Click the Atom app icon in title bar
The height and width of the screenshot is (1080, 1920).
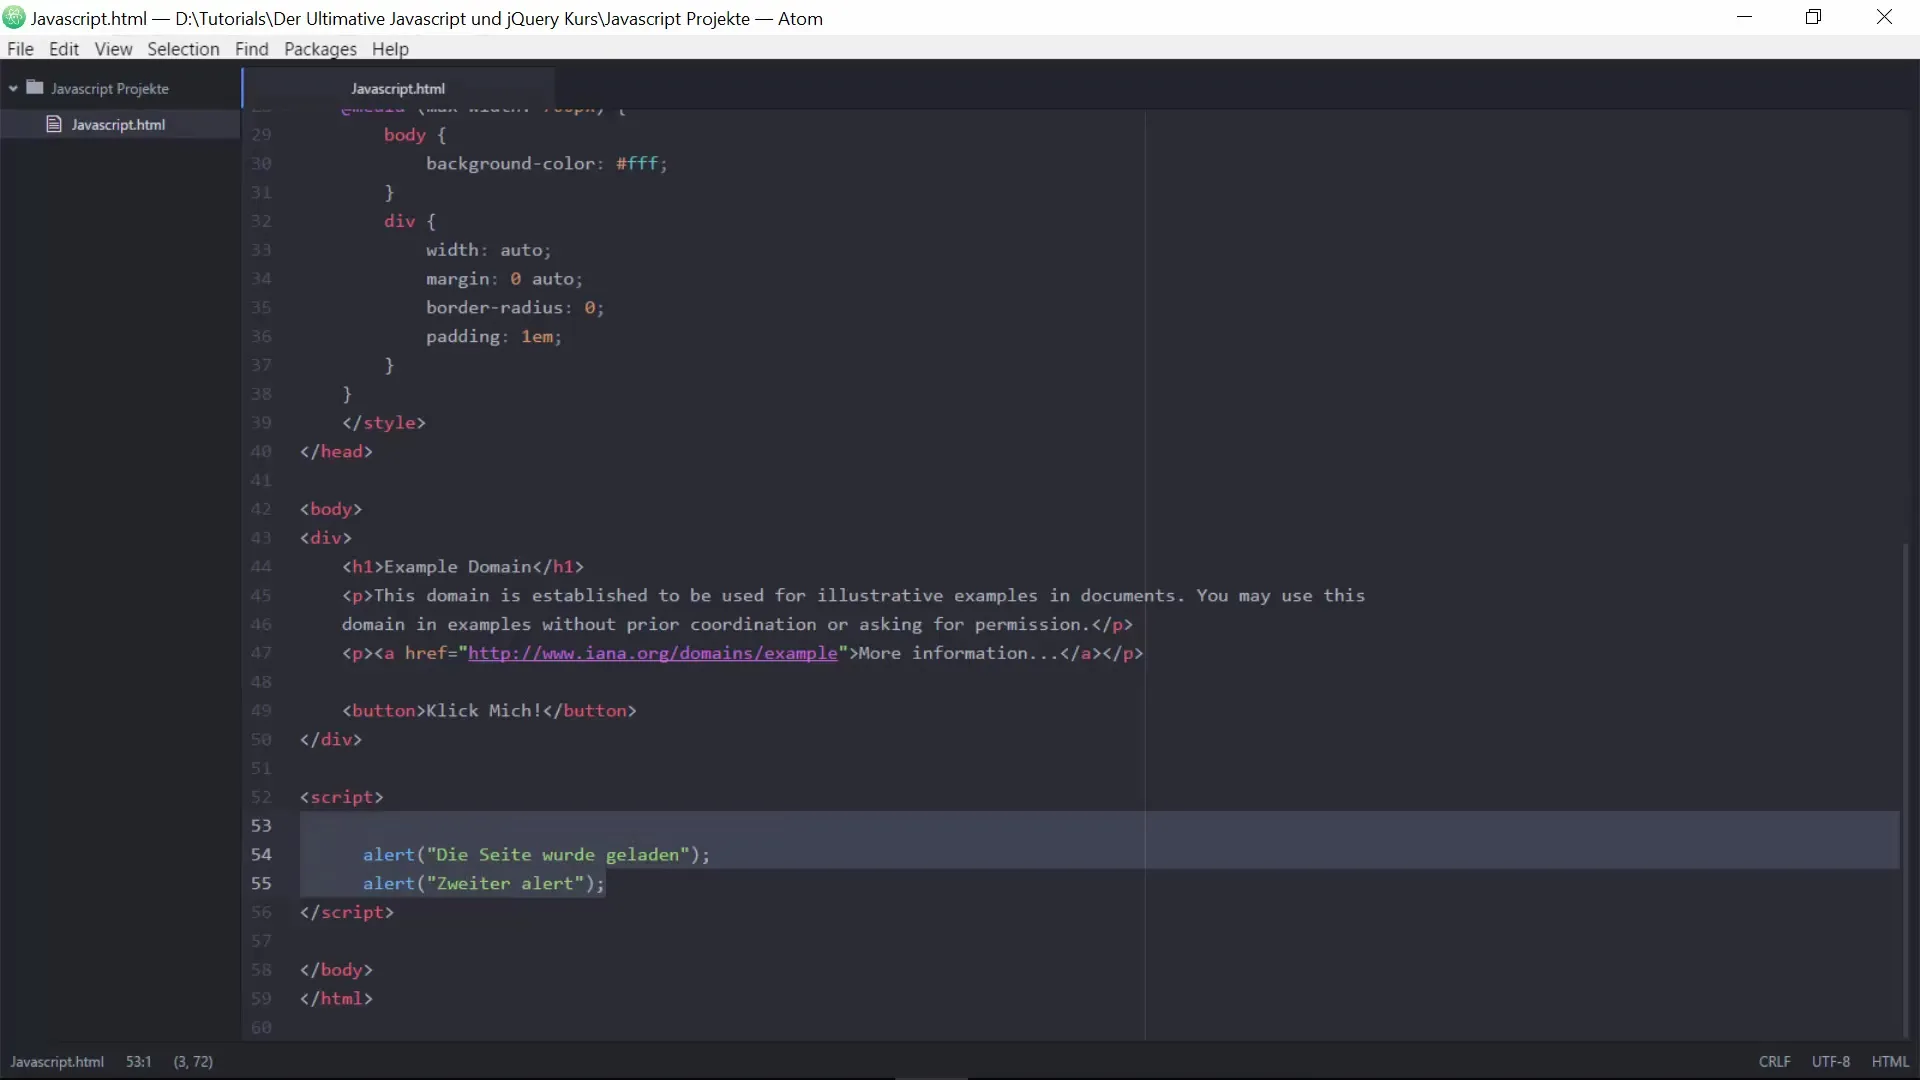[x=14, y=18]
